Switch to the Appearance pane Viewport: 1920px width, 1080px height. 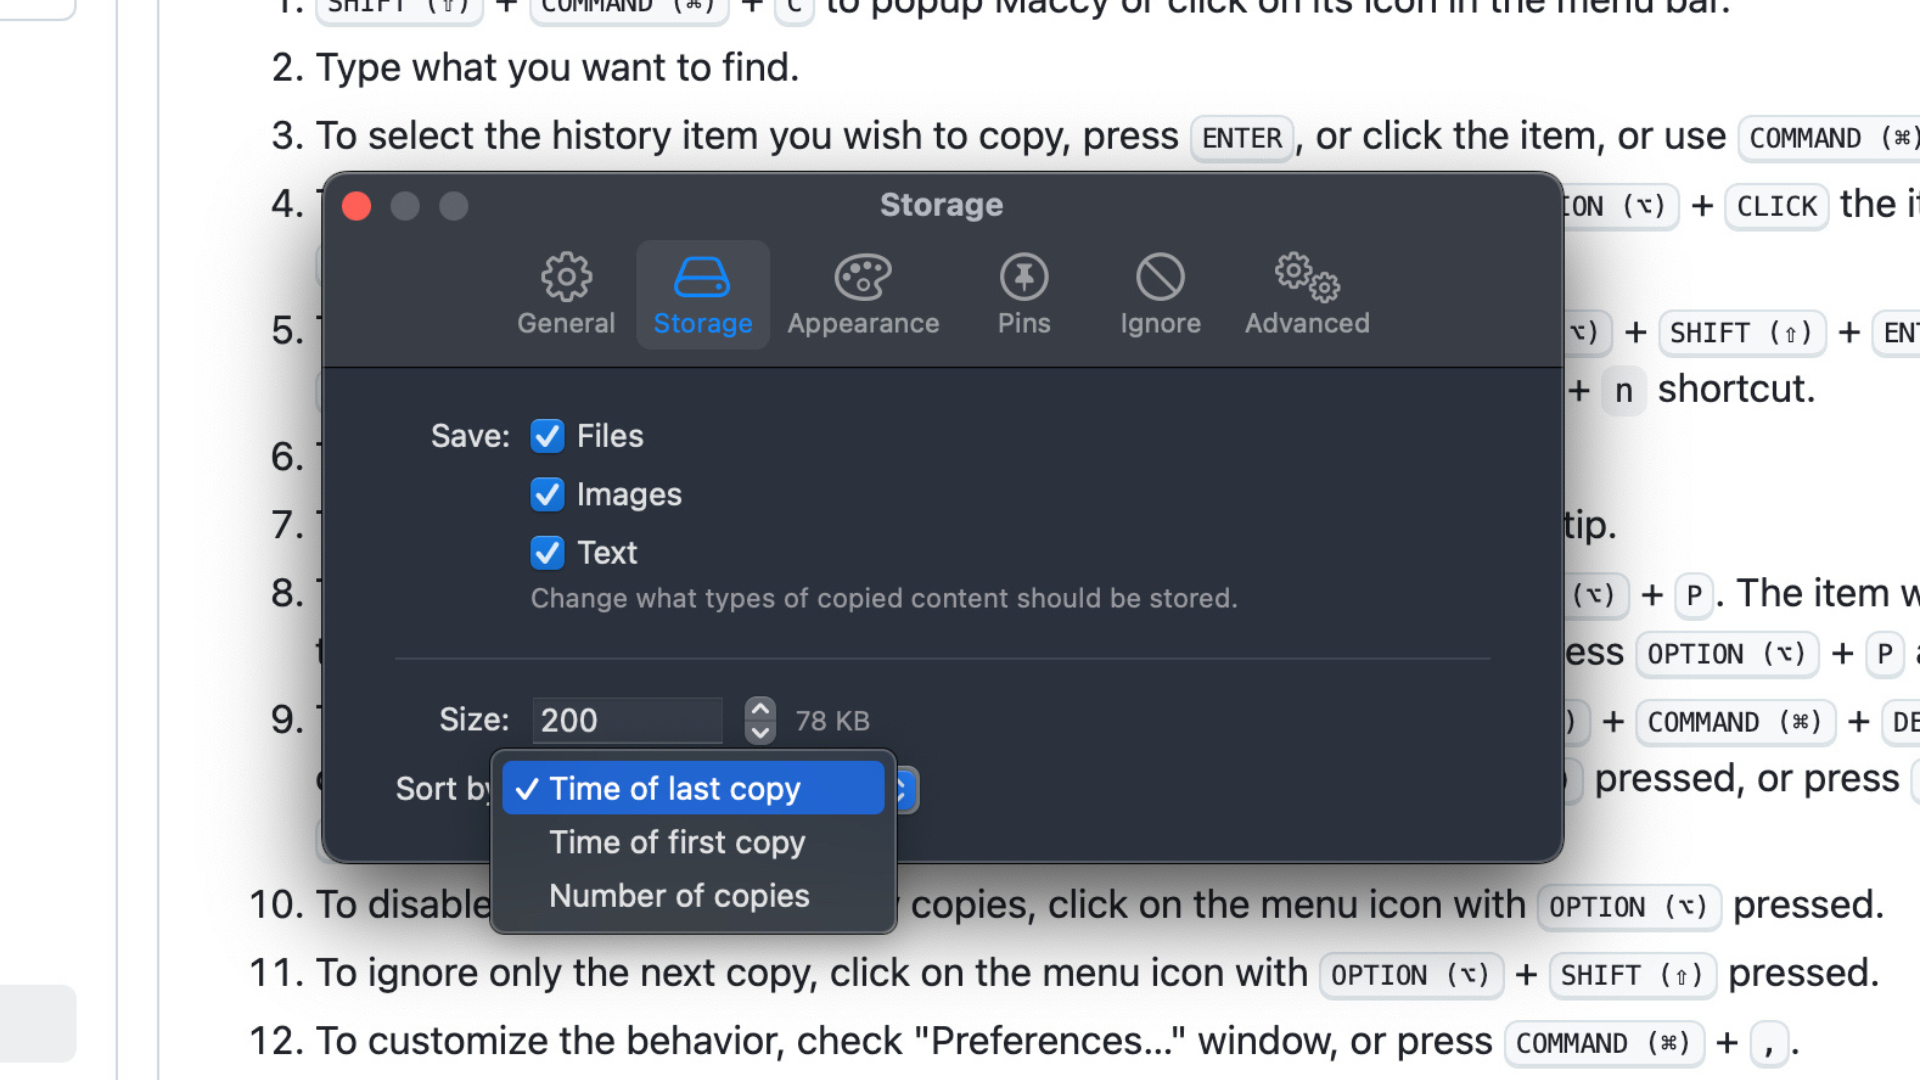pyautogui.click(x=862, y=293)
